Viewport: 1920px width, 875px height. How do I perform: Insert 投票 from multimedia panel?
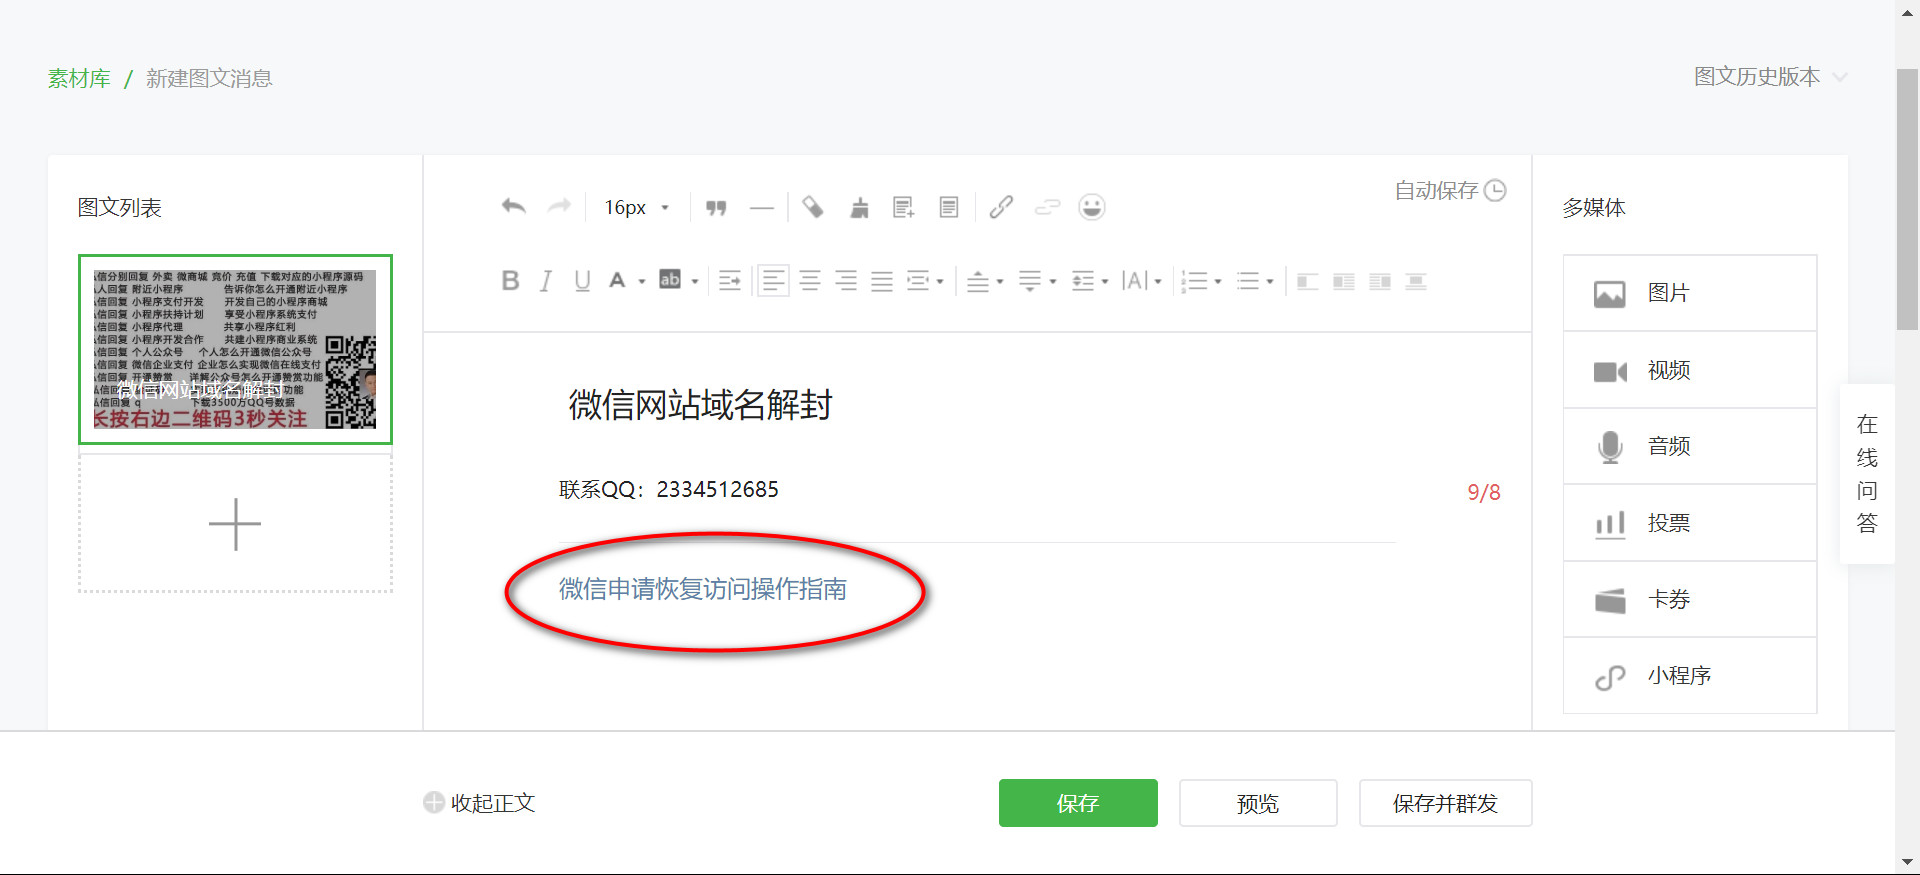point(1690,523)
